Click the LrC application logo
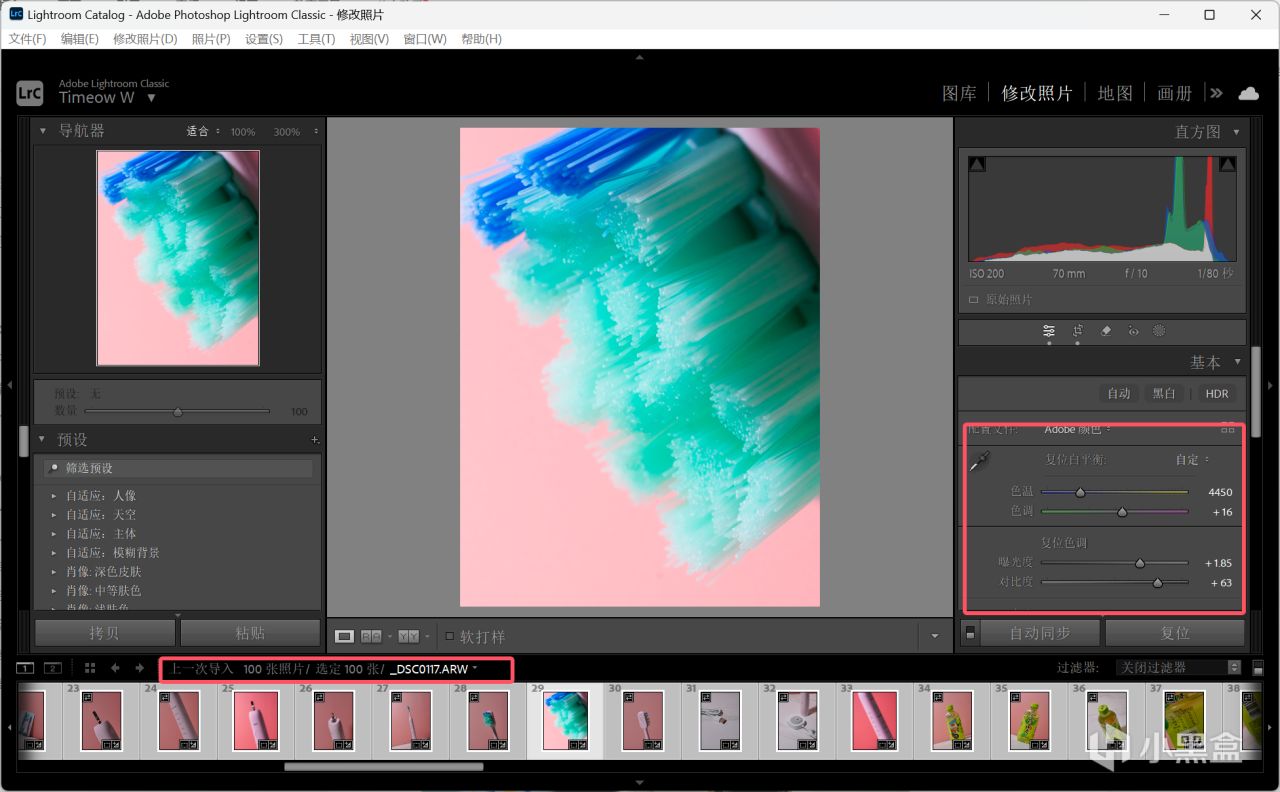Image resolution: width=1280 pixels, height=792 pixels. [30, 93]
